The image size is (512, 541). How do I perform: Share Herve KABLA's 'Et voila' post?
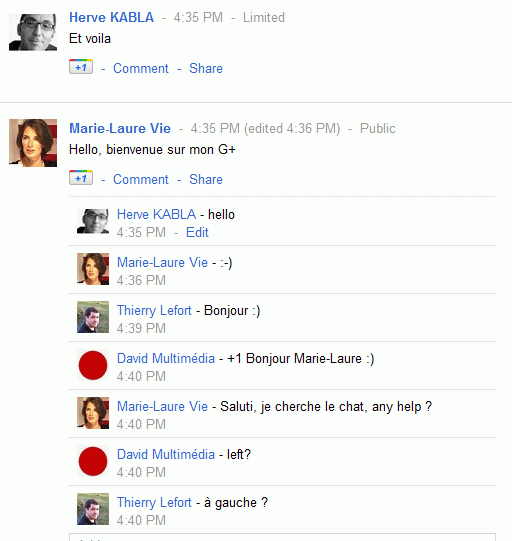point(206,68)
